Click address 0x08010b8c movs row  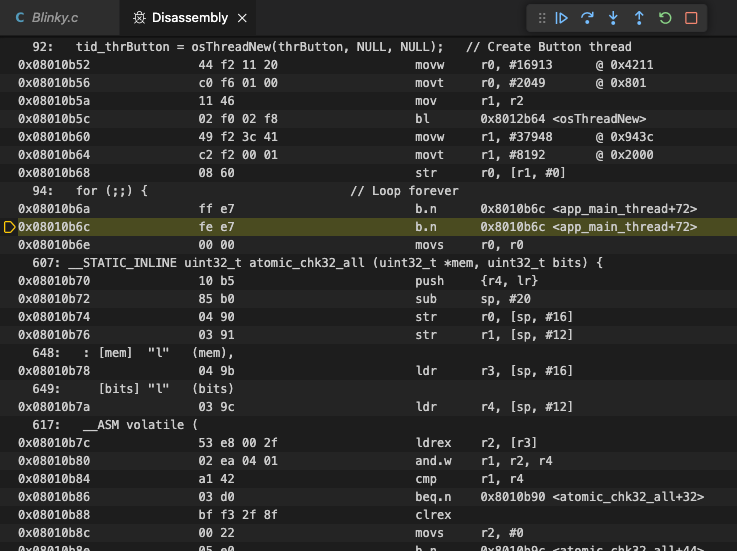pyautogui.click(x=368, y=533)
